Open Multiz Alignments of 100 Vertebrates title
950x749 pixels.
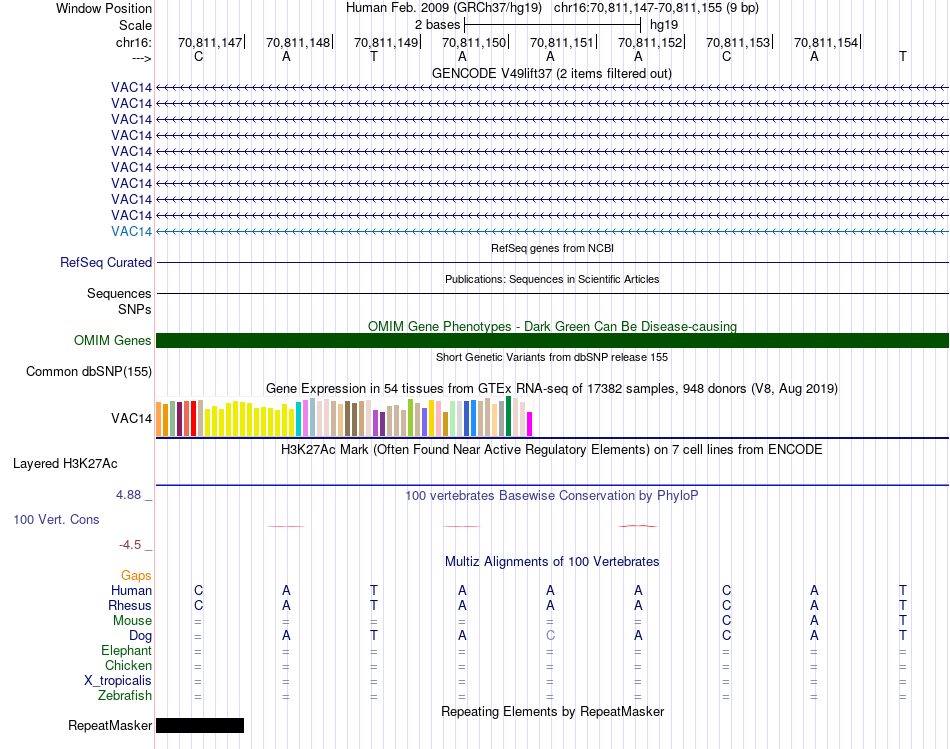552,562
